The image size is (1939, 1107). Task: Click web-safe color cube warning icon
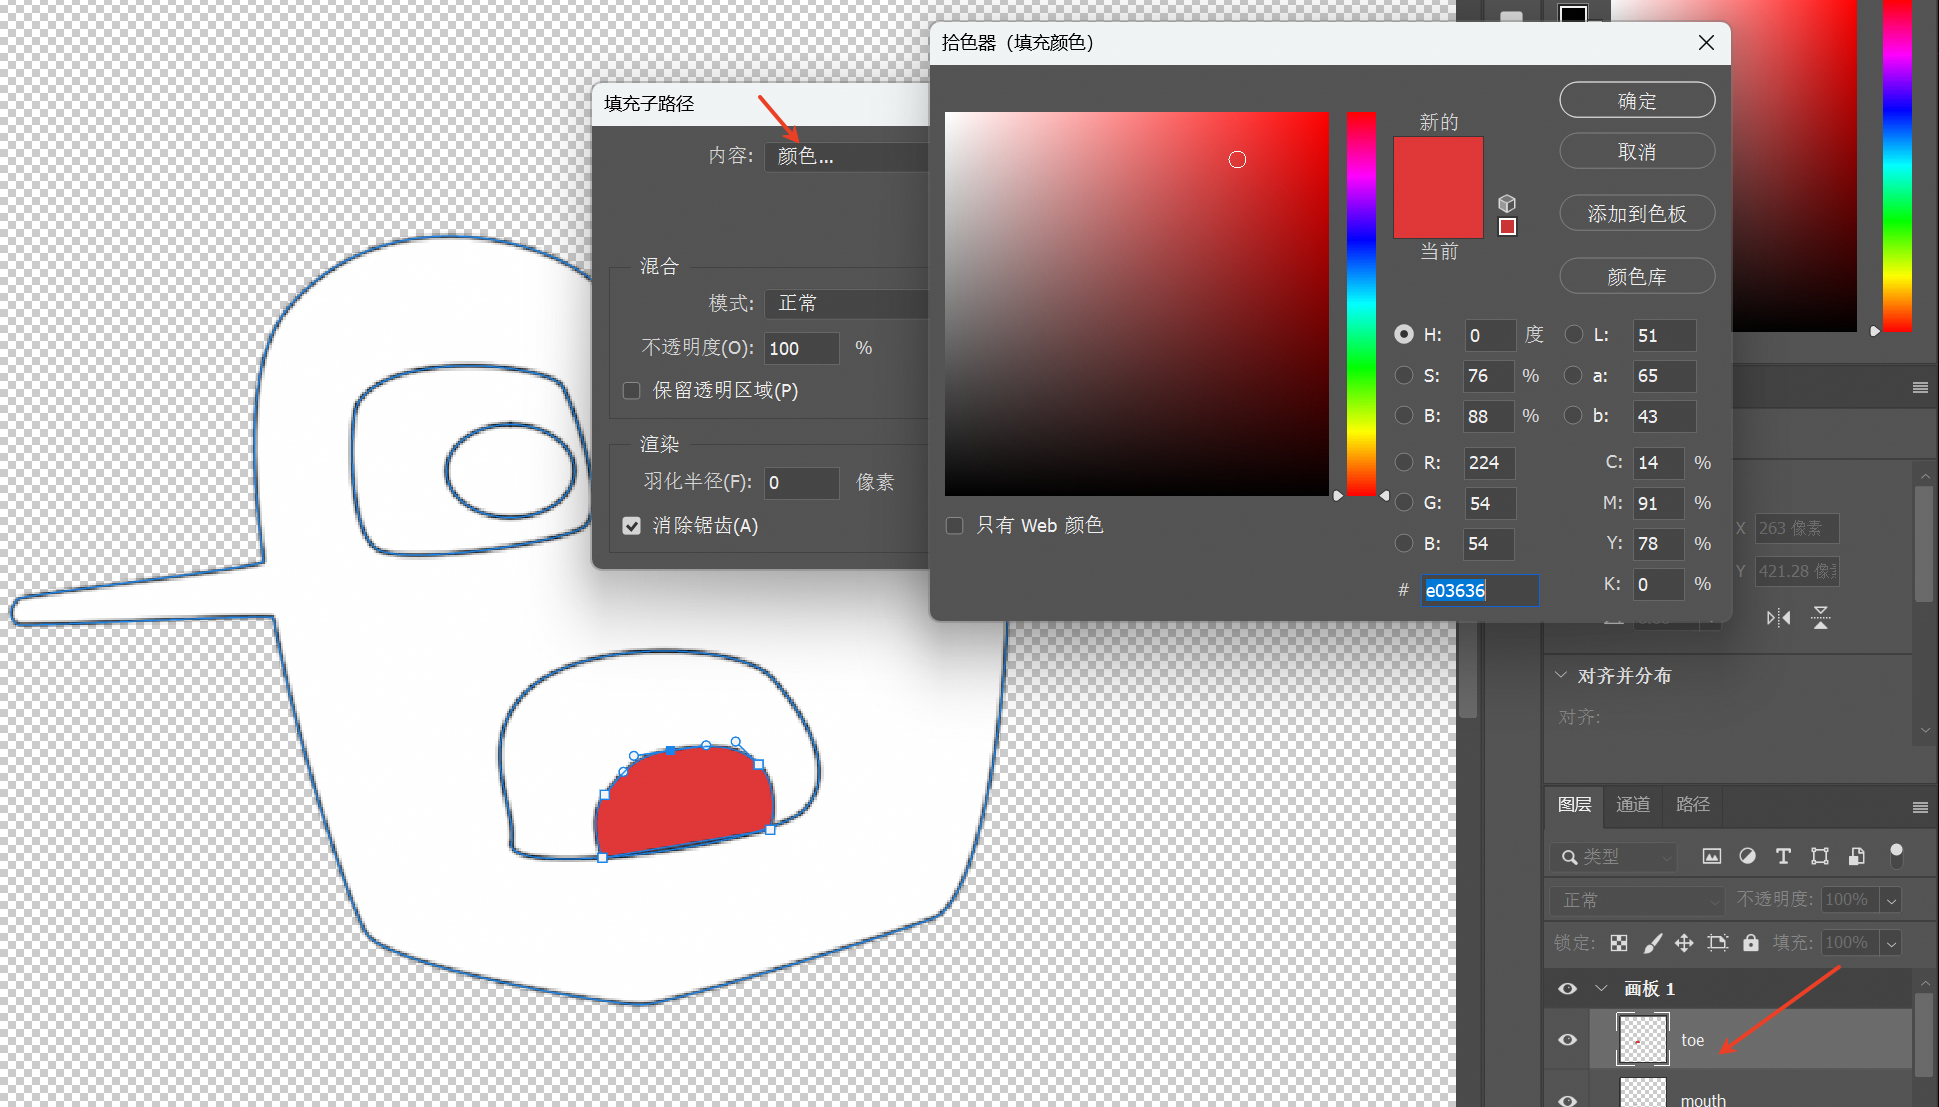[x=1507, y=203]
